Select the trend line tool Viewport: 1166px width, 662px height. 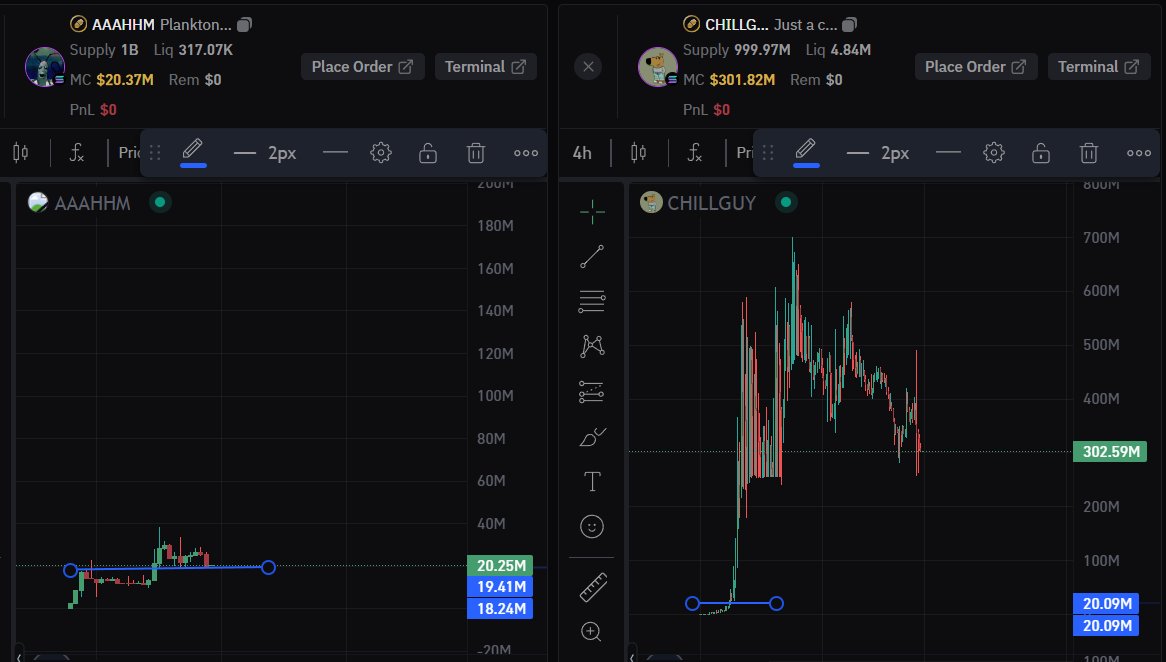click(592, 257)
